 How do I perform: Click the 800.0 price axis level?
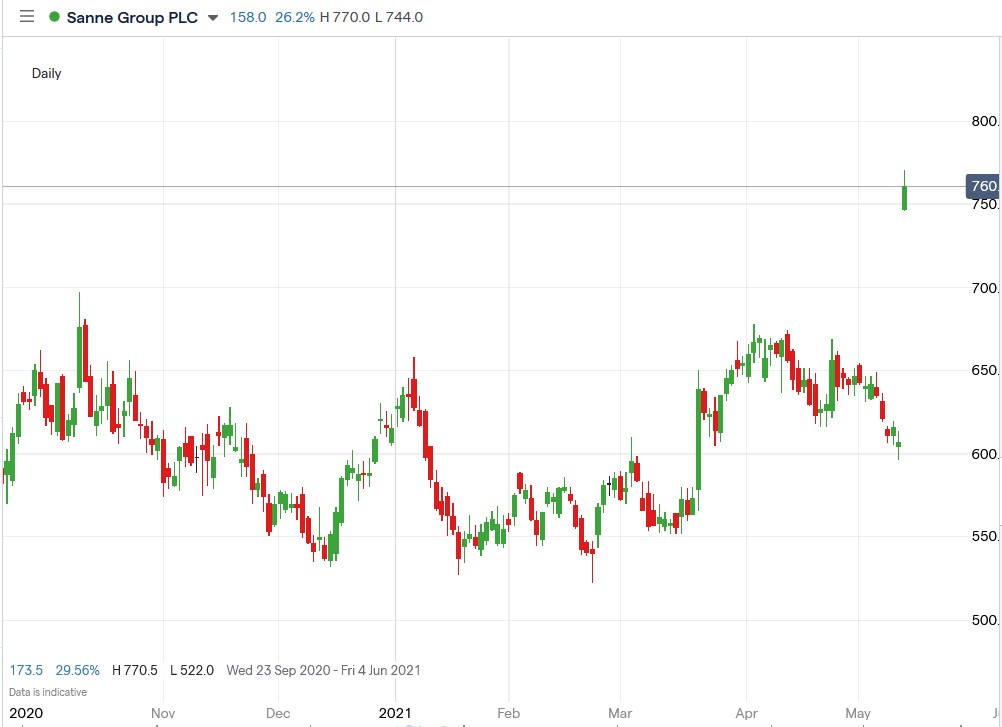coord(985,121)
